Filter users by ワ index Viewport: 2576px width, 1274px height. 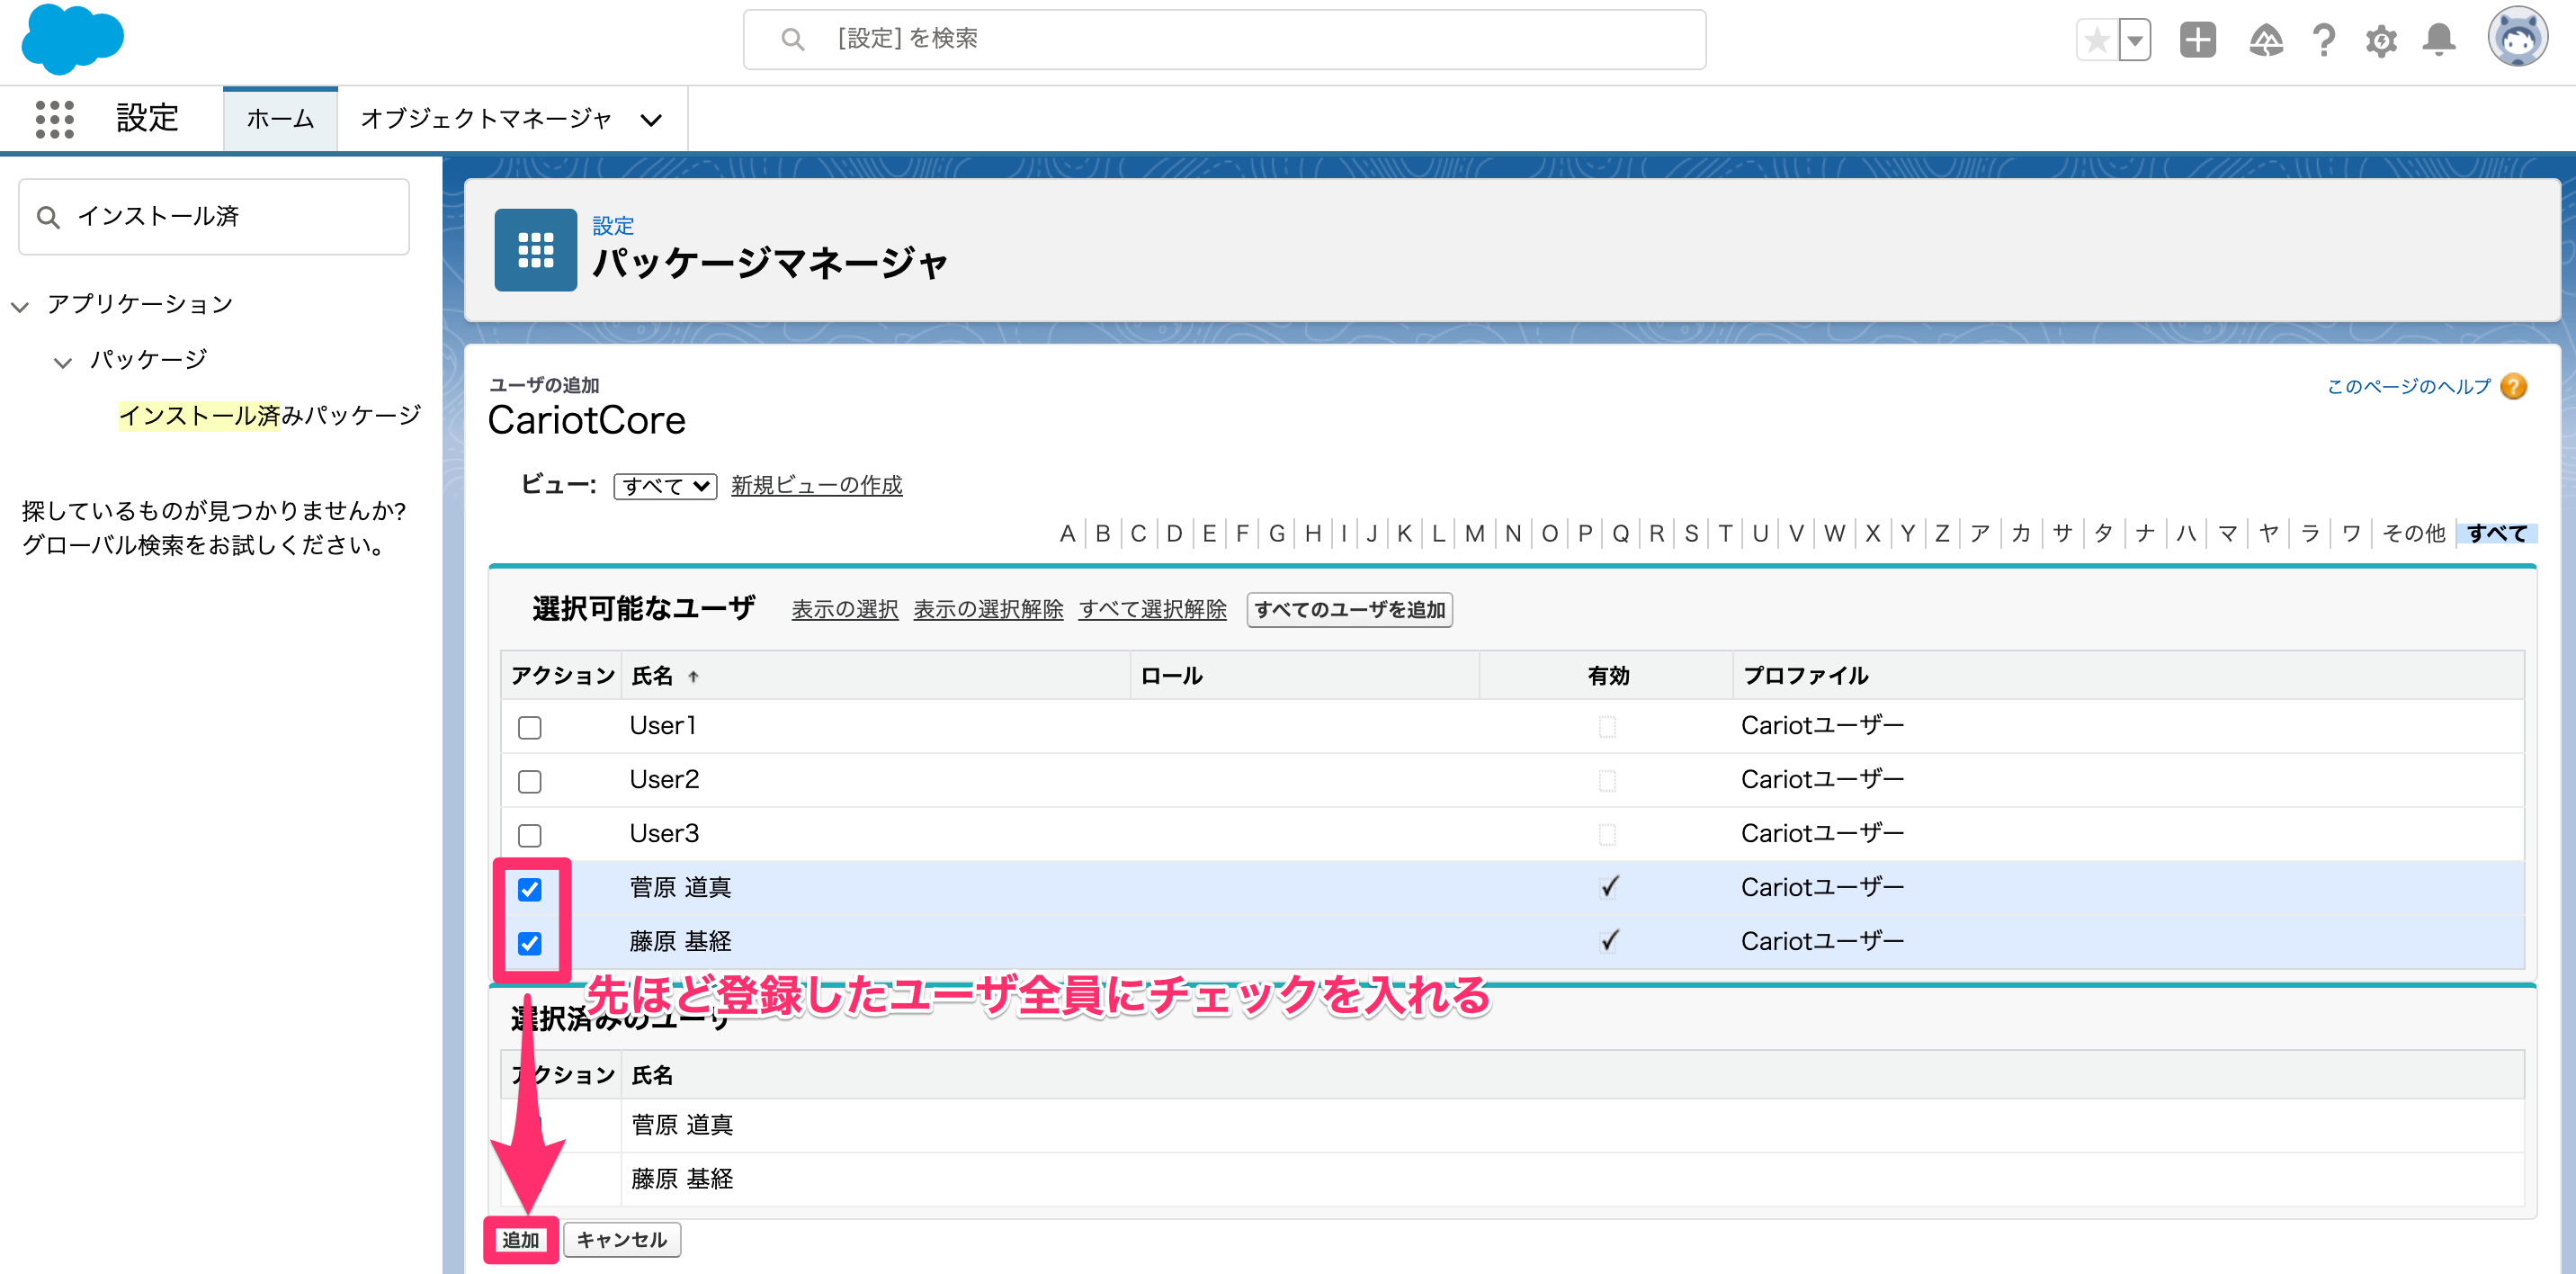(x=2350, y=533)
